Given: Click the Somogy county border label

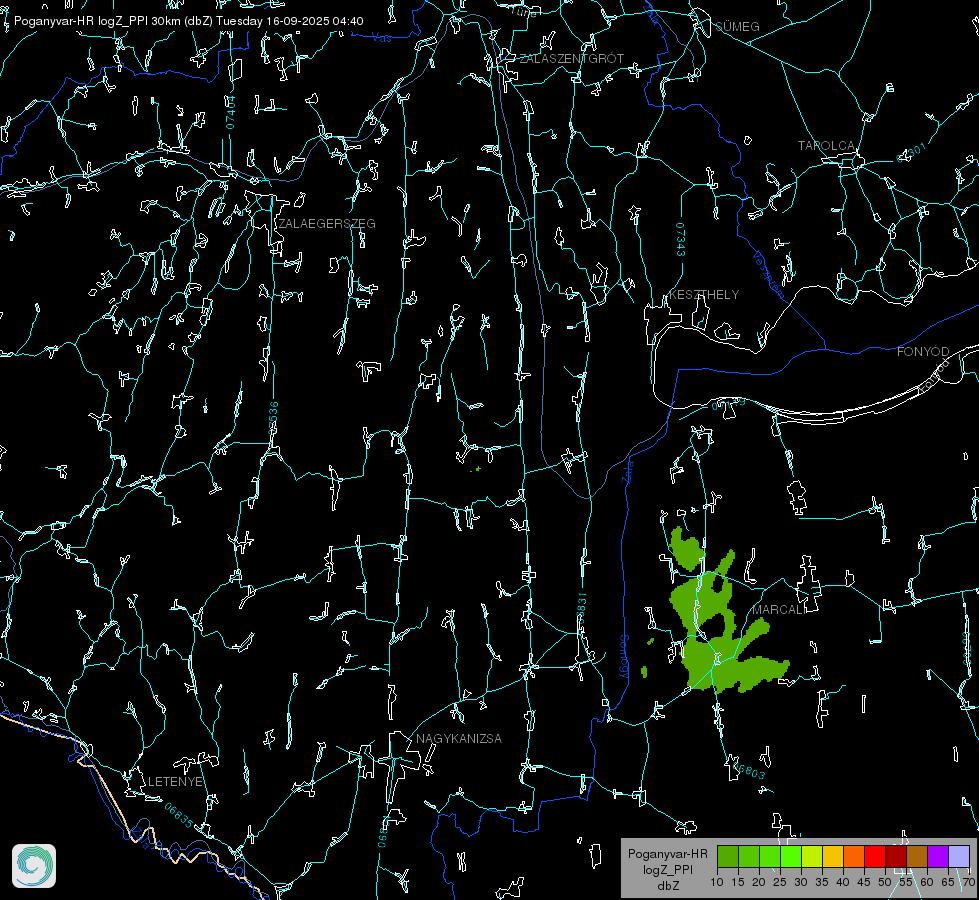Looking at the screenshot, I should [624, 658].
